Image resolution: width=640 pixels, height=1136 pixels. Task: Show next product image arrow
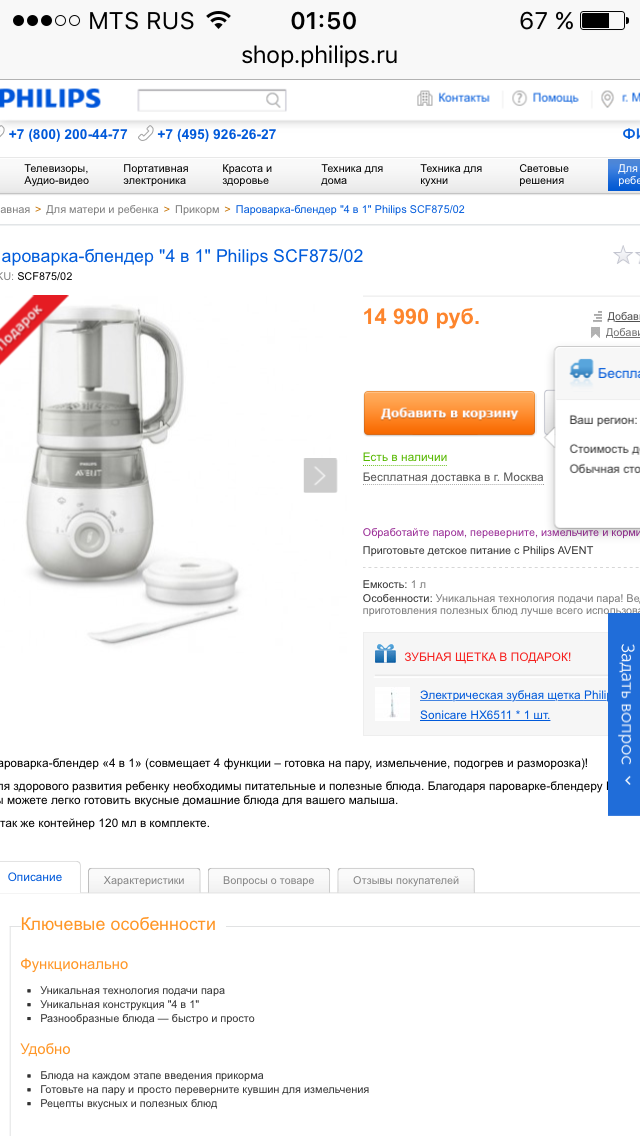coord(320,475)
